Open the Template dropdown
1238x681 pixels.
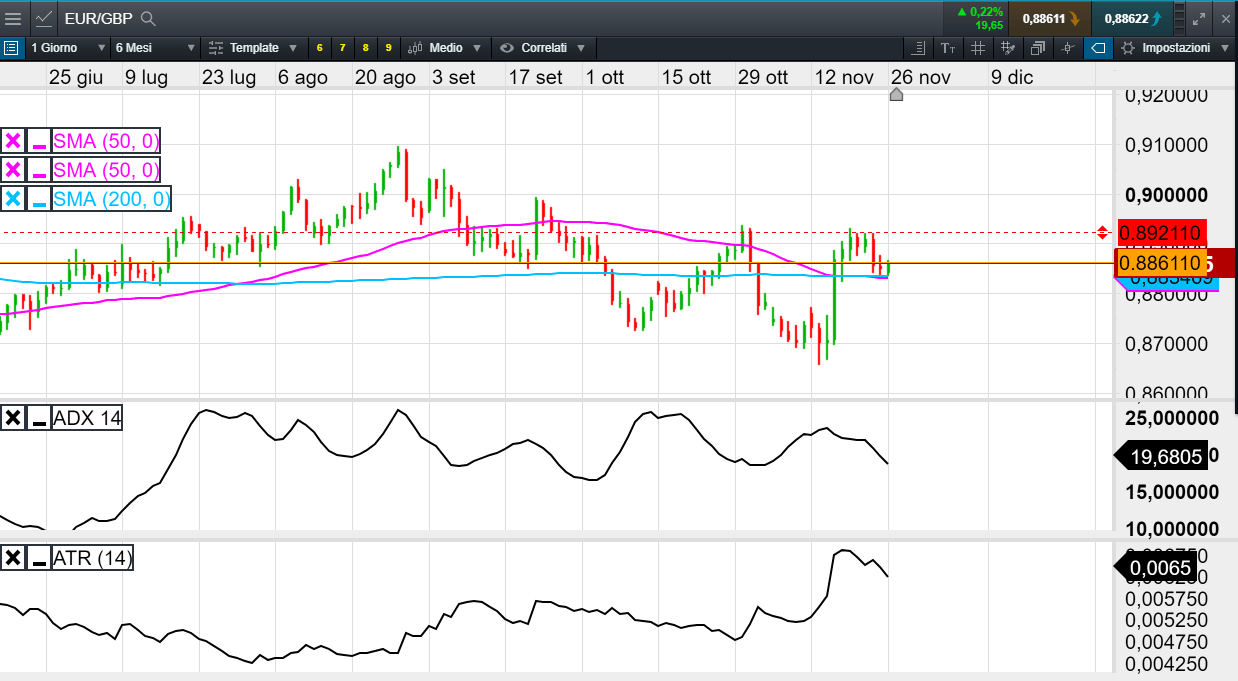click(x=254, y=47)
